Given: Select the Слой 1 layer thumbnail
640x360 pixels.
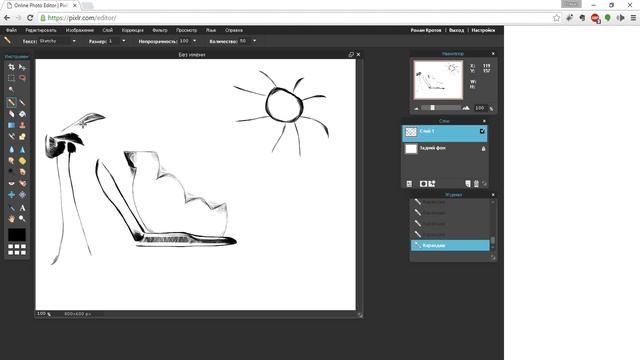Looking at the screenshot, I should [411, 132].
